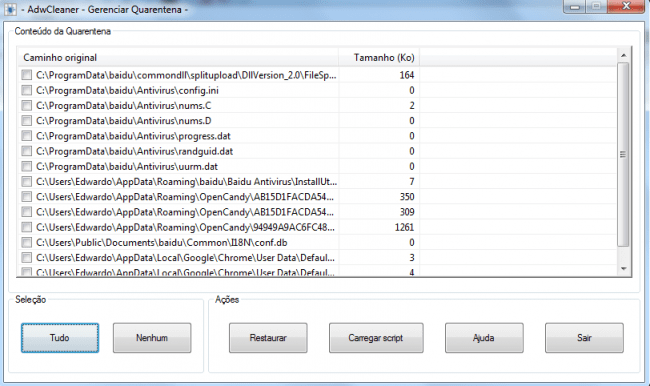Close the Gerenciar Quarentena window
The image size is (650, 386).
click(x=626, y=6)
